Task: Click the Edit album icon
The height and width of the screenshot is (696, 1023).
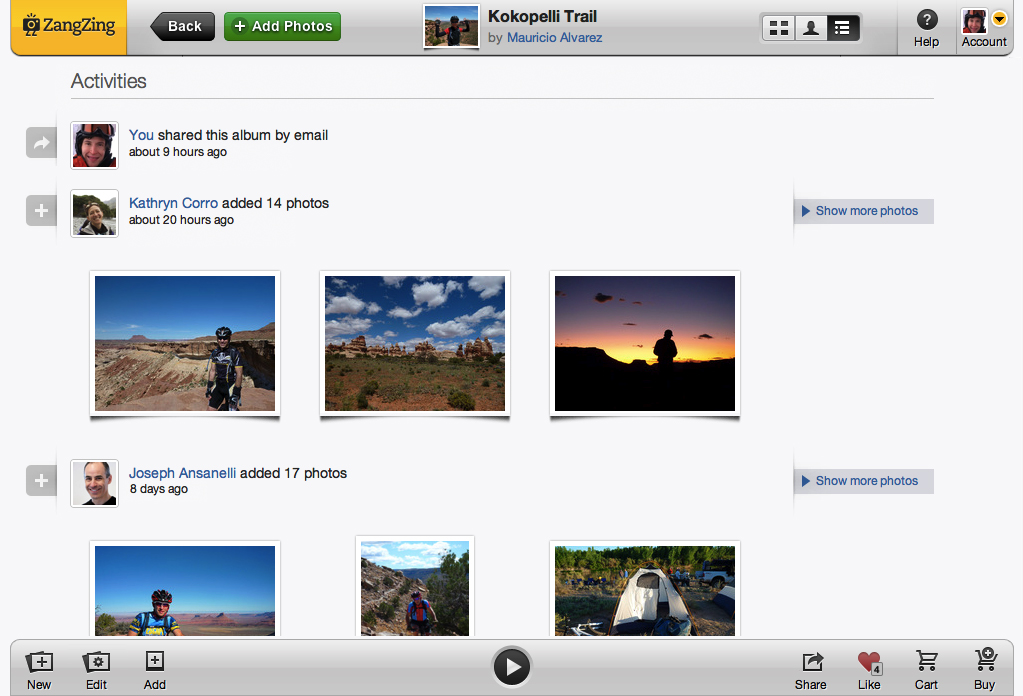Action: pos(97,662)
